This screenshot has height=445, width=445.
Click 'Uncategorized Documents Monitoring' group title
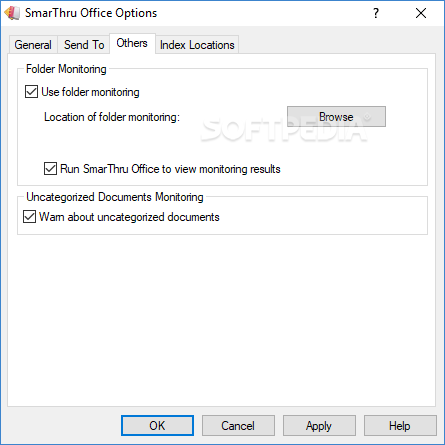(x=115, y=197)
